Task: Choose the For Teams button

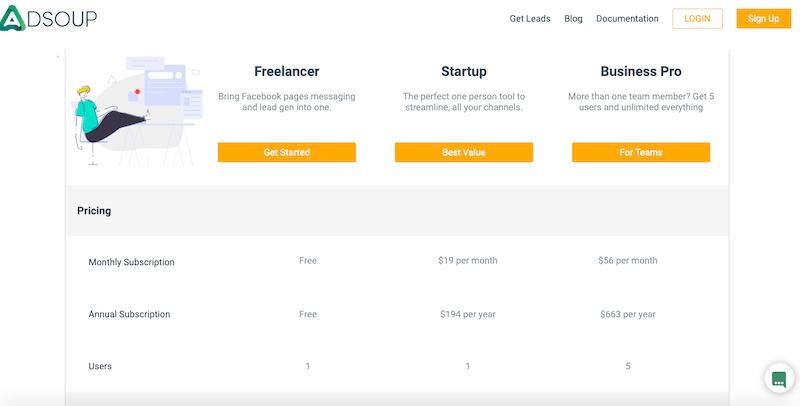Action: 641,152
